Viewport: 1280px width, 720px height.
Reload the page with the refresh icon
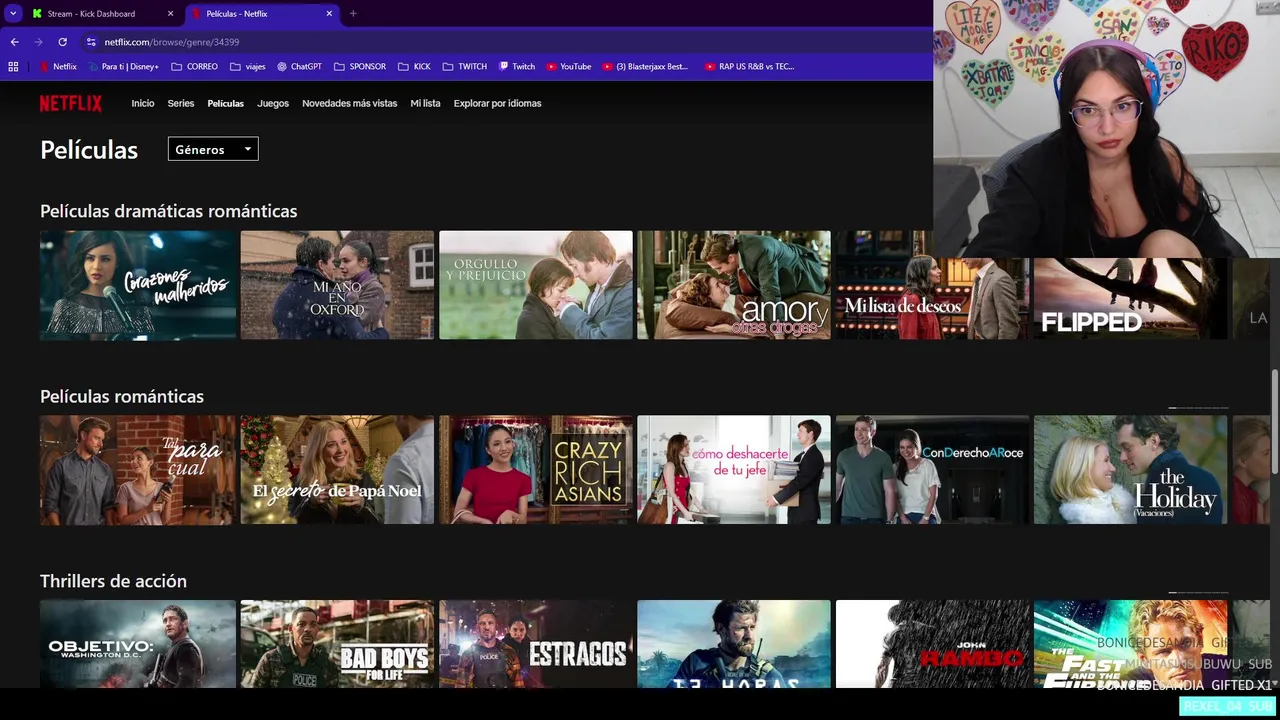(x=62, y=42)
